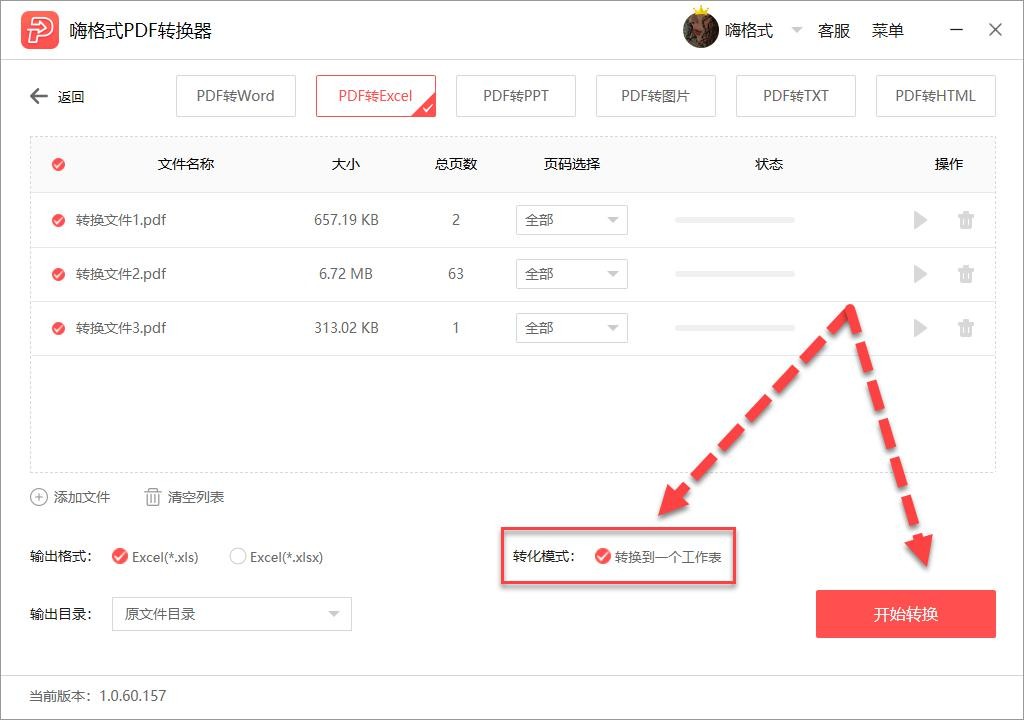Screen dimensions: 1024x720
Task: Click size value 313.02 KB
Action: point(346,328)
